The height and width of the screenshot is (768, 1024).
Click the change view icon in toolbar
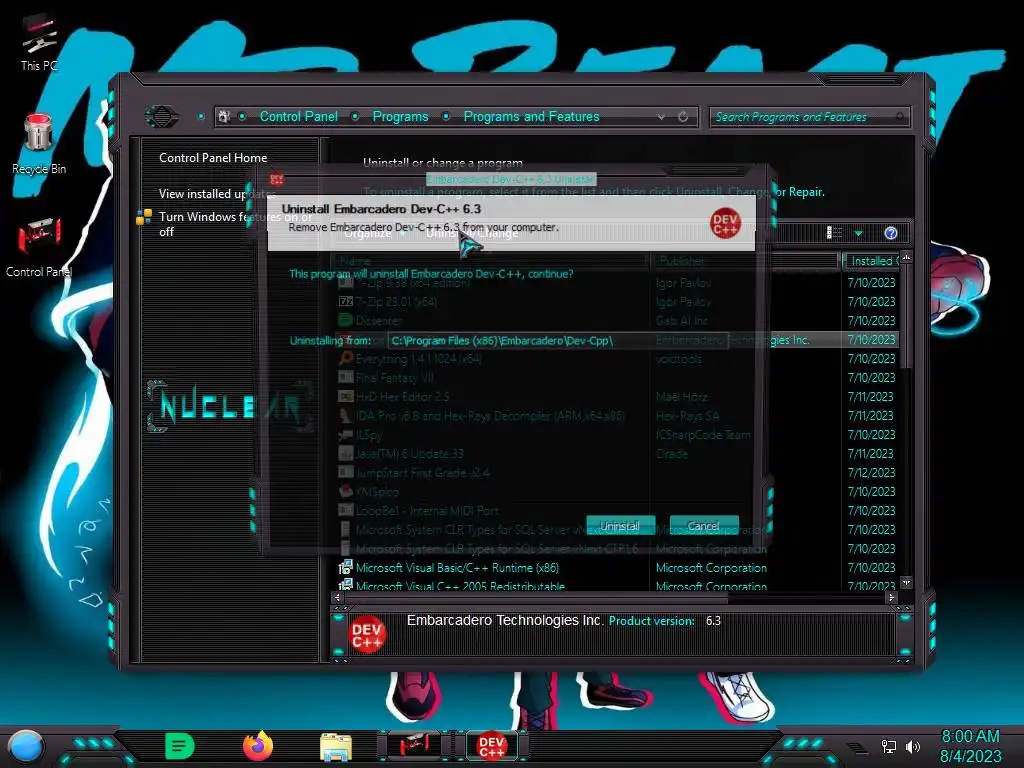click(834, 232)
